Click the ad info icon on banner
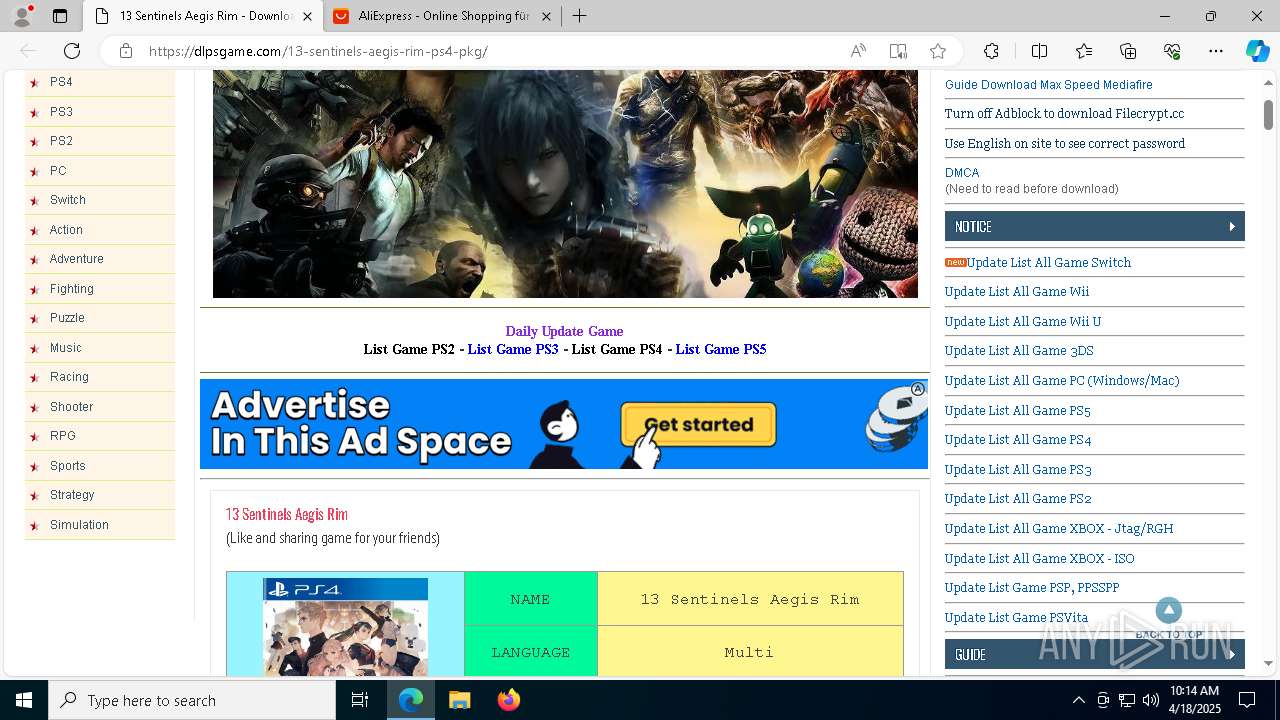 point(918,389)
